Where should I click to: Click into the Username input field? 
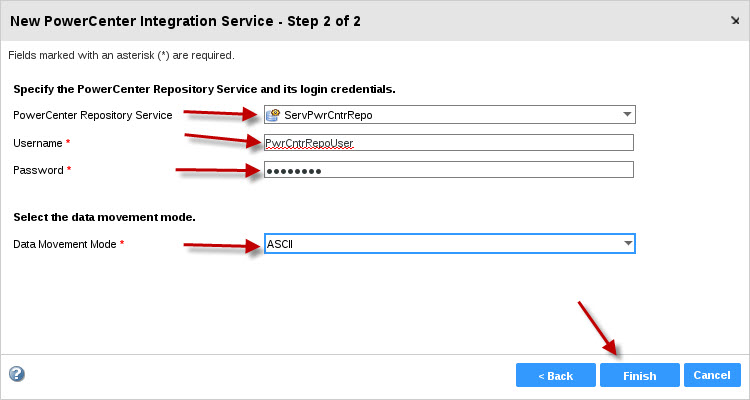[449, 143]
